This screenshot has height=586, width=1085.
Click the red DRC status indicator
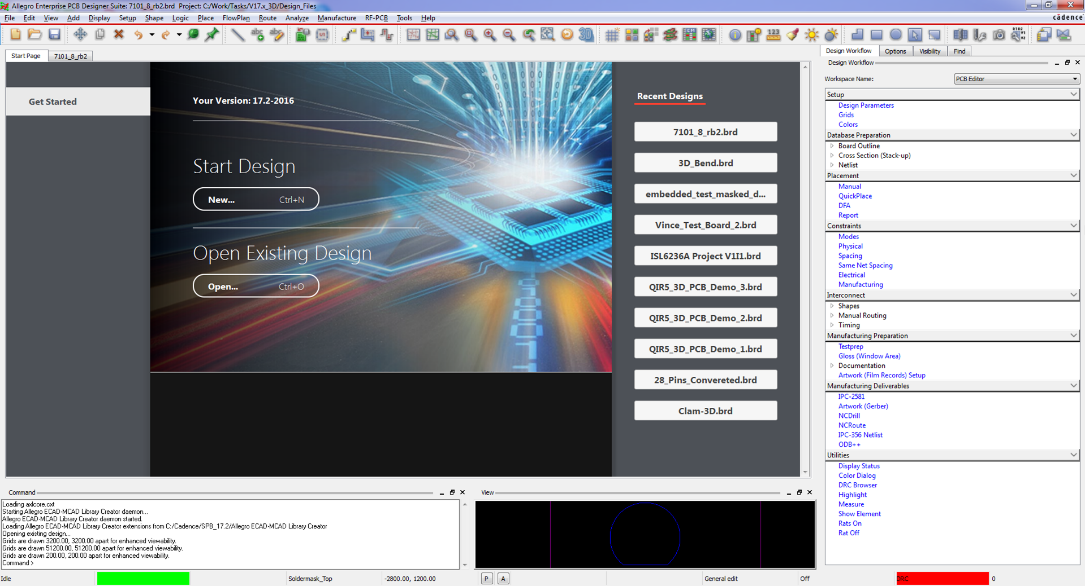click(x=942, y=578)
